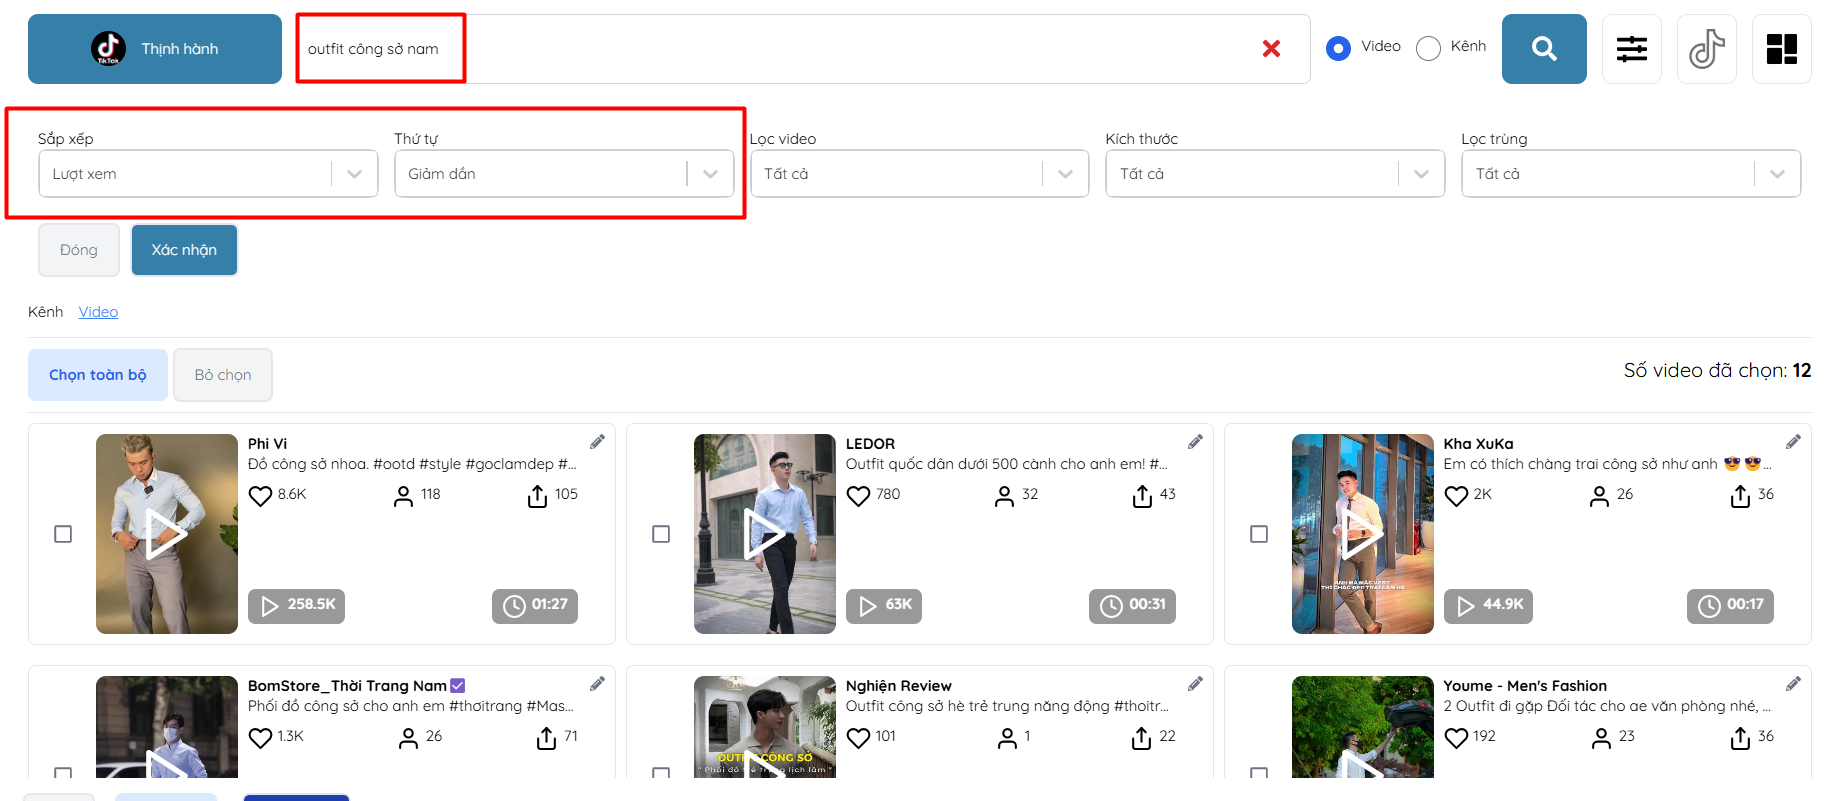Open the filter sliders settings icon

(1632, 49)
